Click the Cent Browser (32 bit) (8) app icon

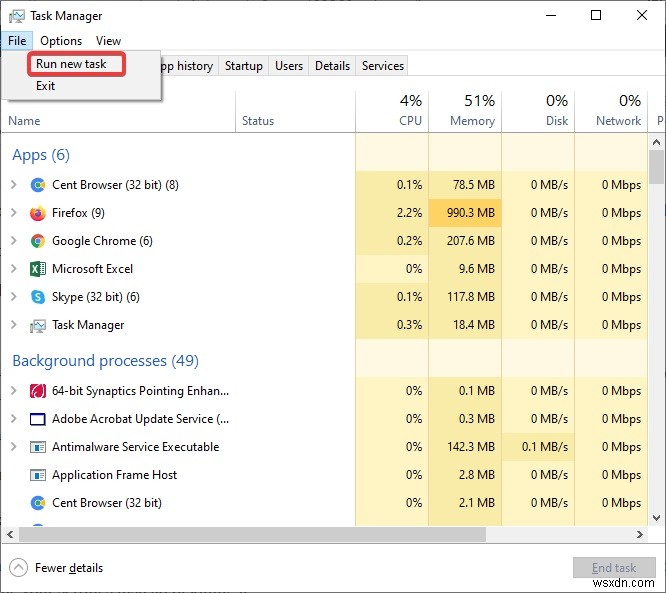click(x=38, y=185)
